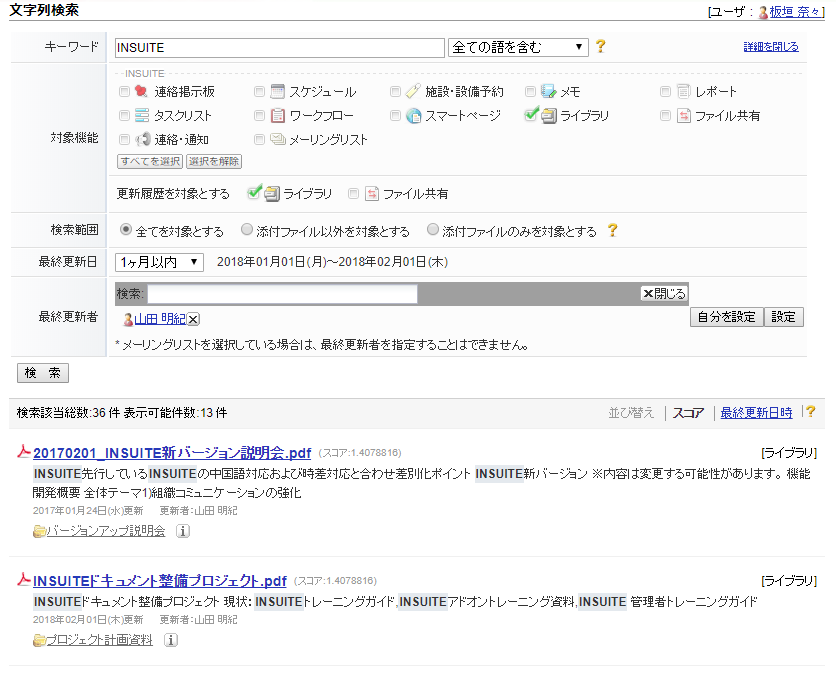Image resolution: width=836 pixels, height=678 pixels.
Task: Open info icon next to プロジェクト計画資料
Action: (x=171, y=640)
